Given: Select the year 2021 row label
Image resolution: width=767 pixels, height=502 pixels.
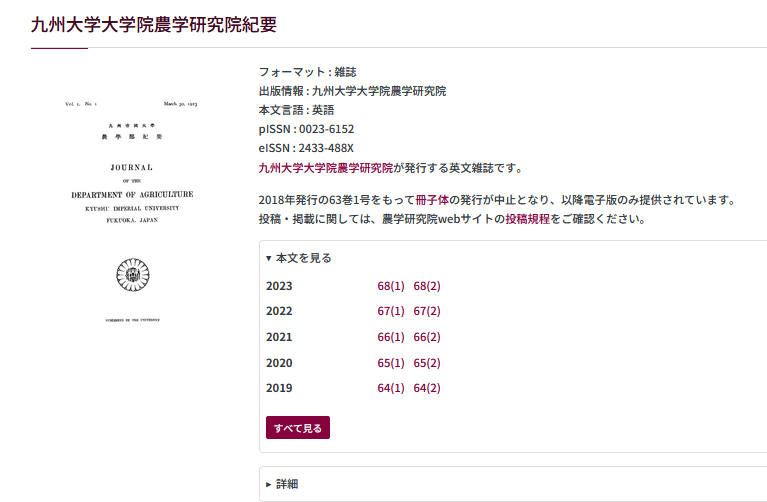Looking at the screenshot, I should [x=279, y=337].
